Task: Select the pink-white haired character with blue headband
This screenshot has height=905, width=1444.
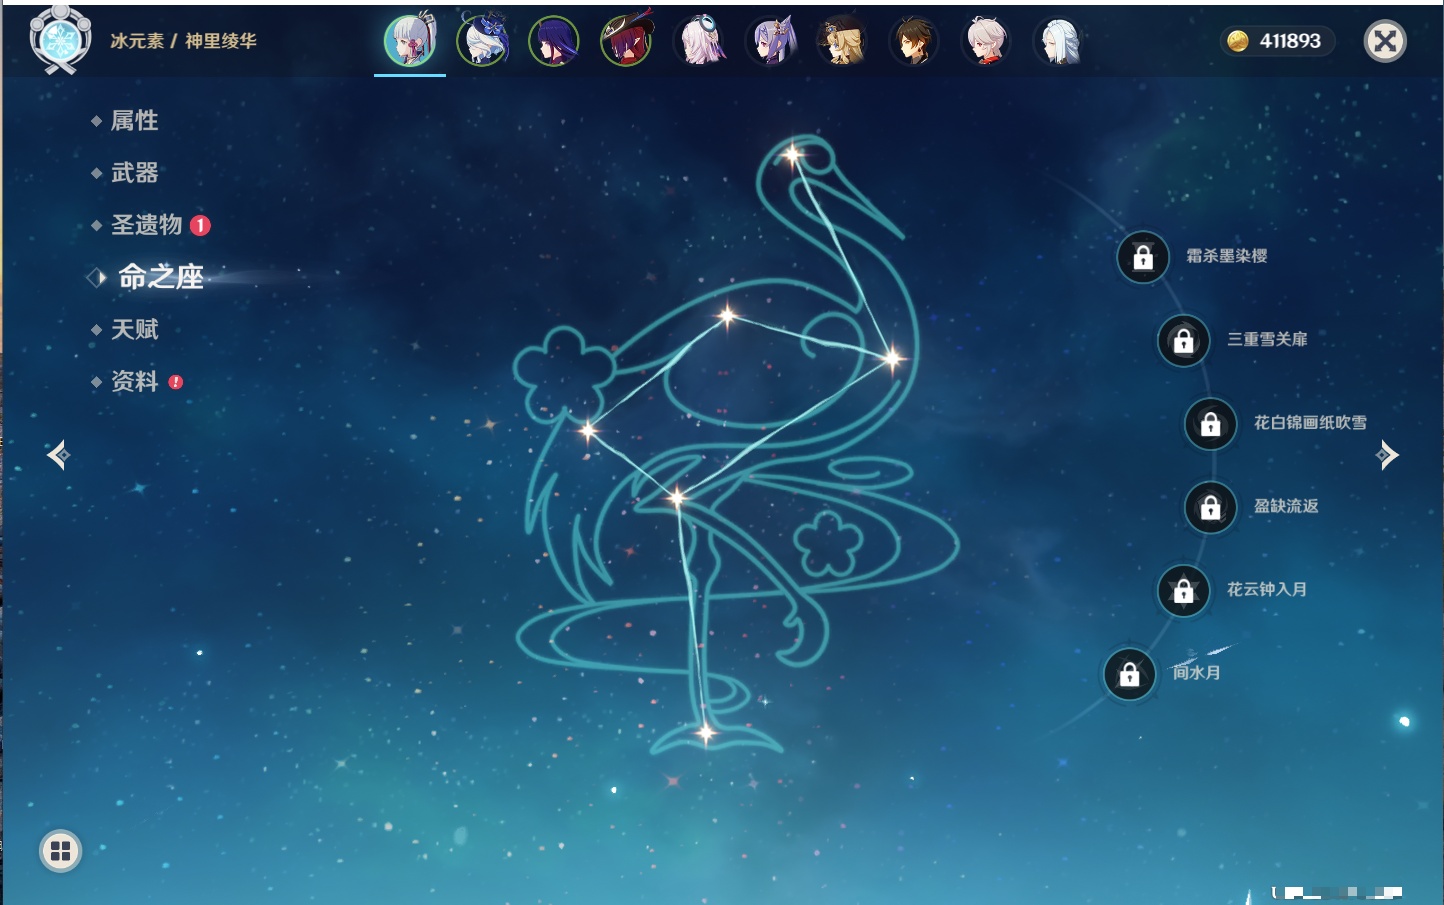Action: pos(699,41)
